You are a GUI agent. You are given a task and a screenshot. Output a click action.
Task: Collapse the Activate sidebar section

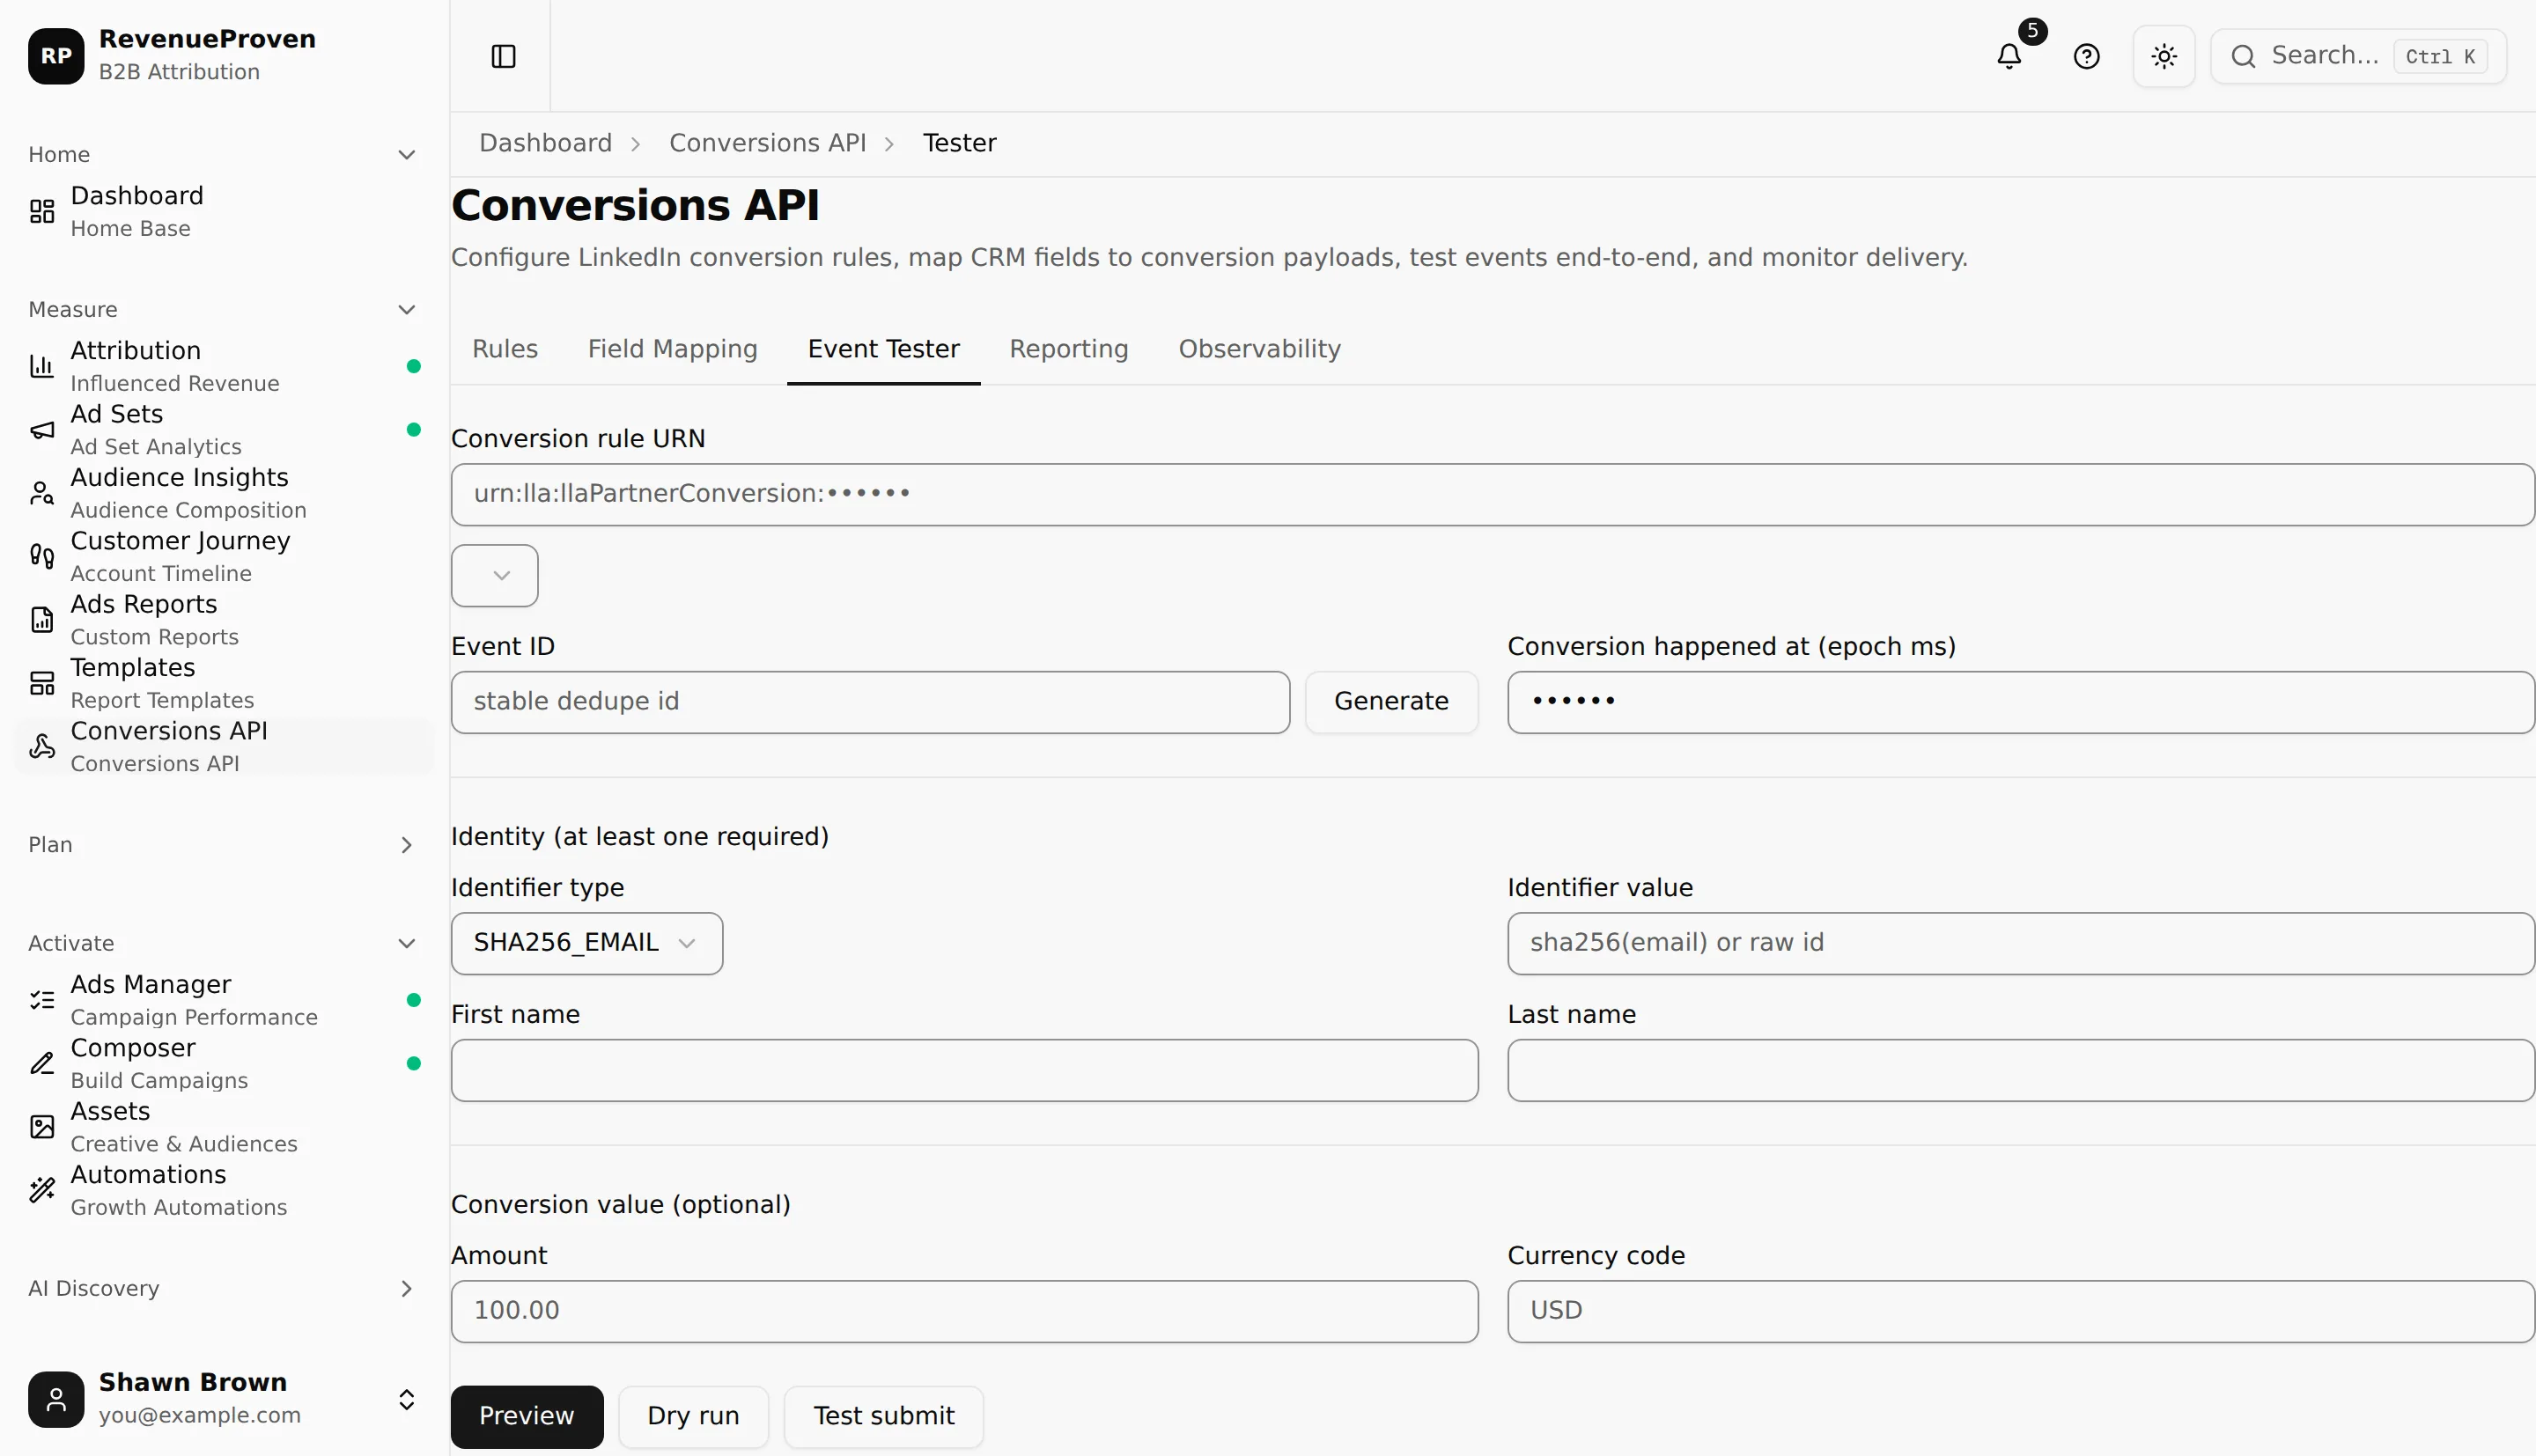[406, 944]
